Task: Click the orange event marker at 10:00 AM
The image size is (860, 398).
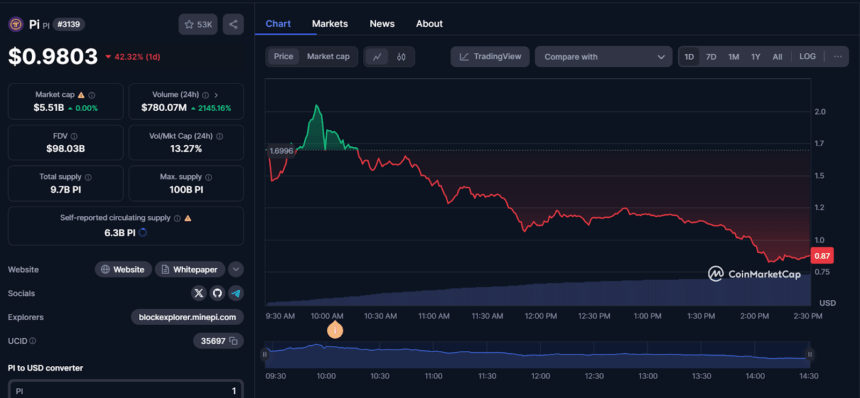Action: 335,330
